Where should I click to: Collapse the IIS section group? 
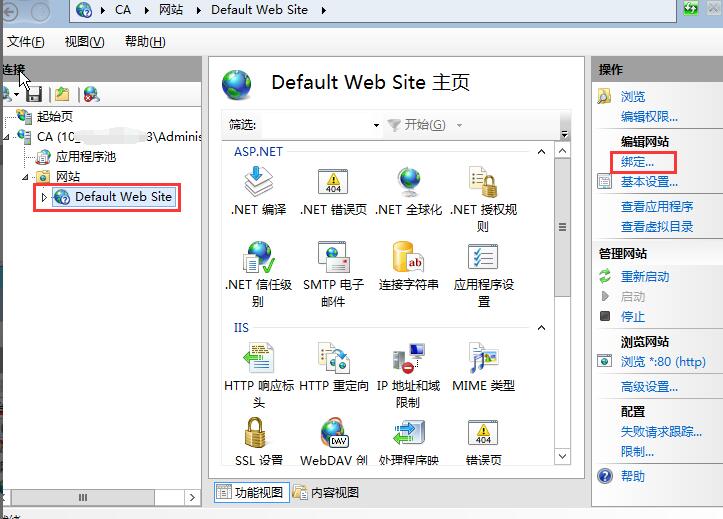pos(541,328)
